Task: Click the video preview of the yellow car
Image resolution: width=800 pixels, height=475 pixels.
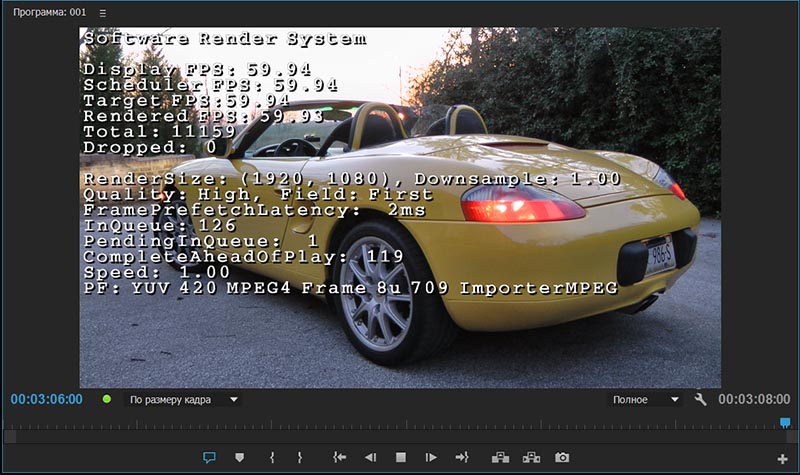Action: coord(400,208)
